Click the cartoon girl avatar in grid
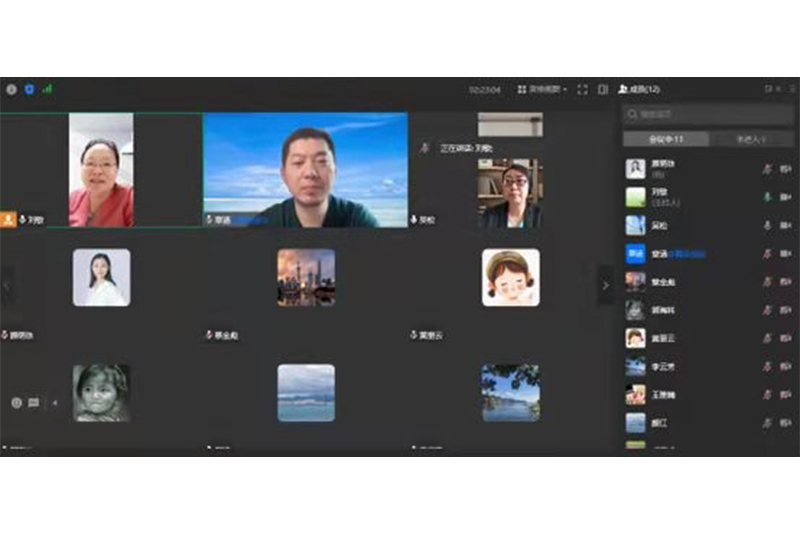 pyautogui.click(x=511, y=277)
